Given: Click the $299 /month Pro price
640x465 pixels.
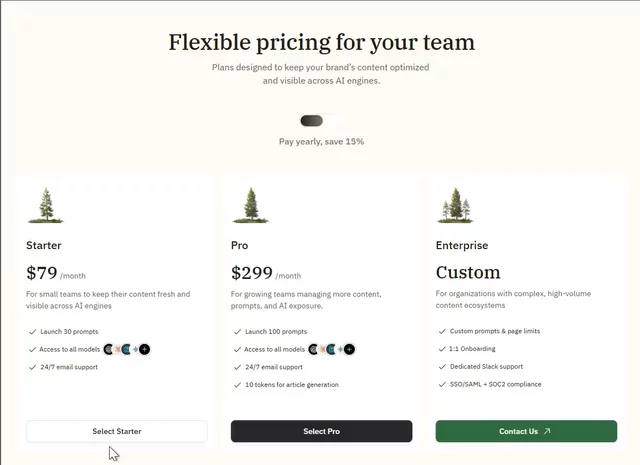Looking at the screenshot, I should (266, 273).
